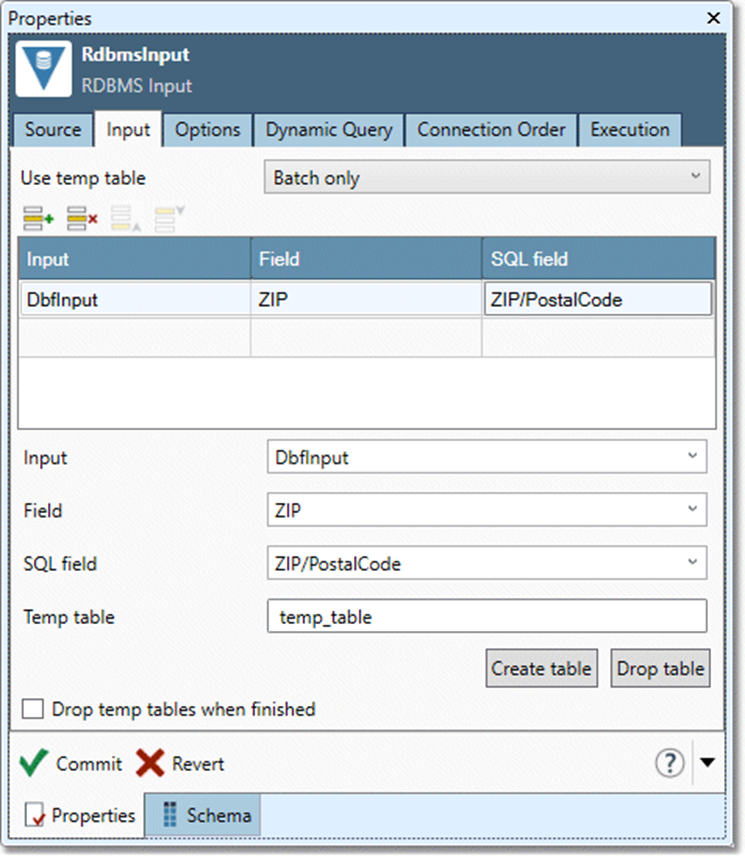Click the delete row icon
745x858 pixels.
pyautogui.click(x=82, y=217)
